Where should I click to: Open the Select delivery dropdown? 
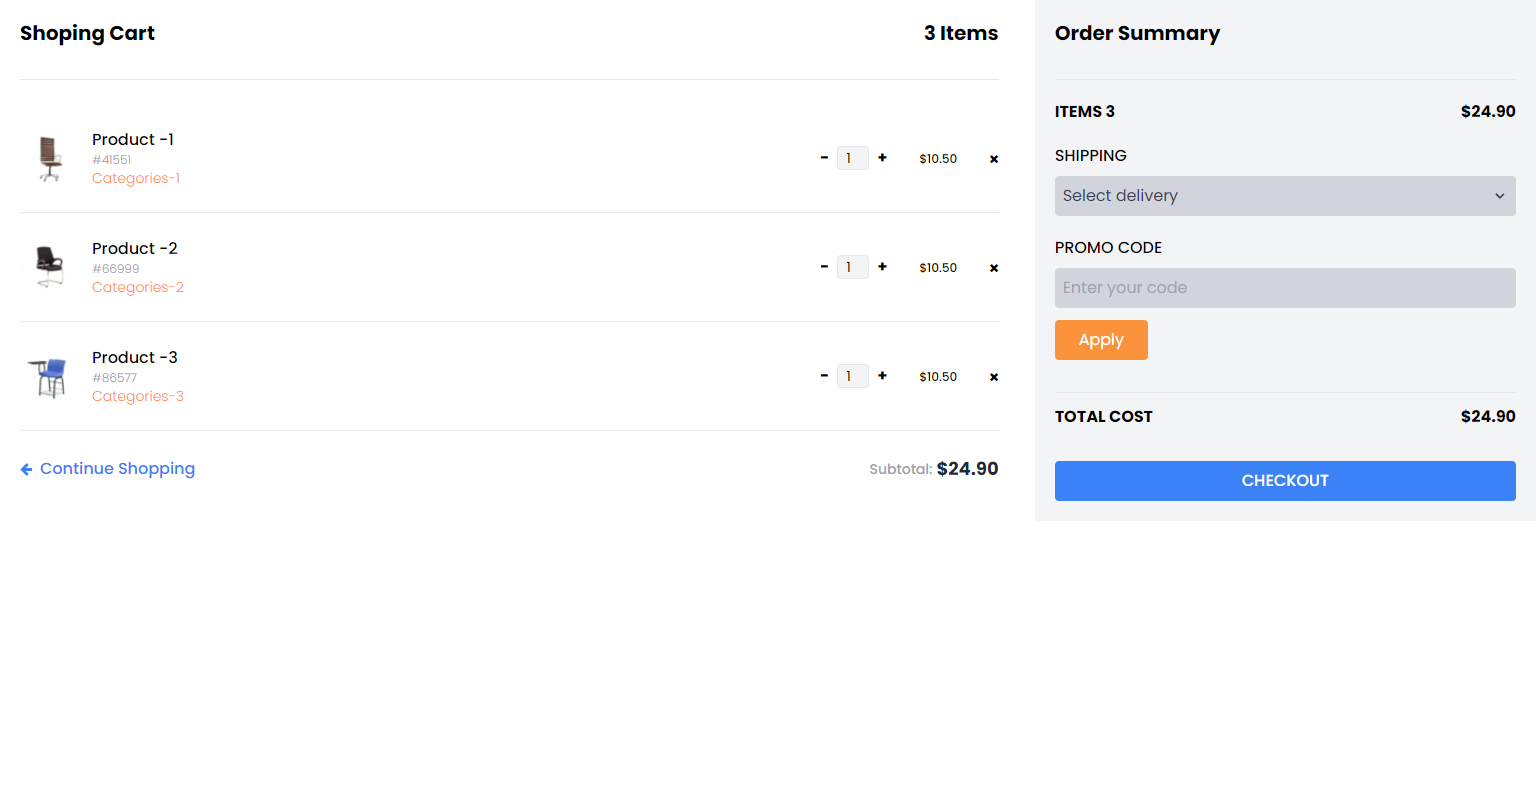point(1285,196)
